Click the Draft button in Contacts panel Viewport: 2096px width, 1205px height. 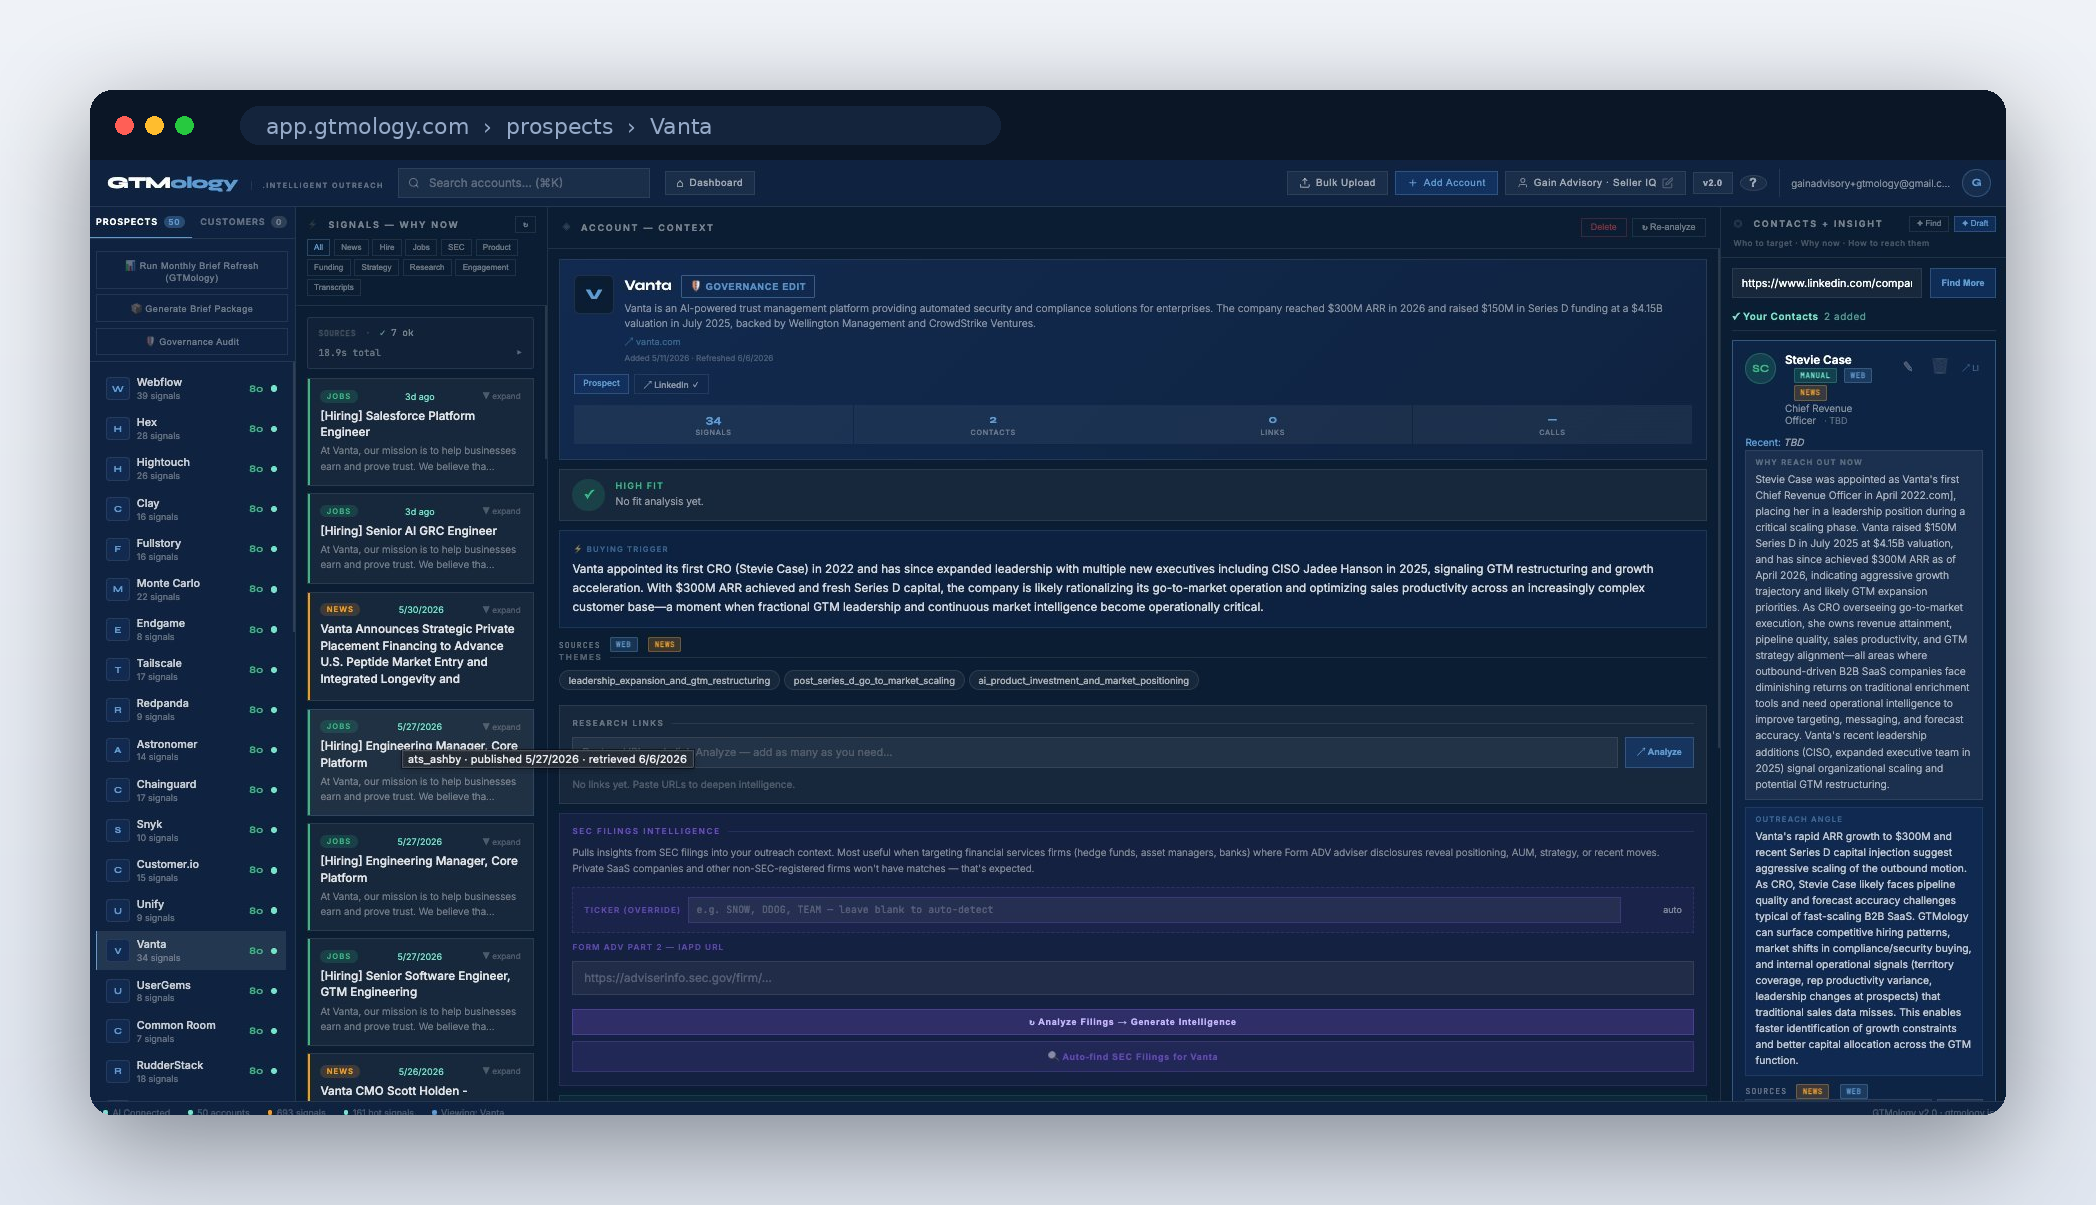click(1975, 223)
